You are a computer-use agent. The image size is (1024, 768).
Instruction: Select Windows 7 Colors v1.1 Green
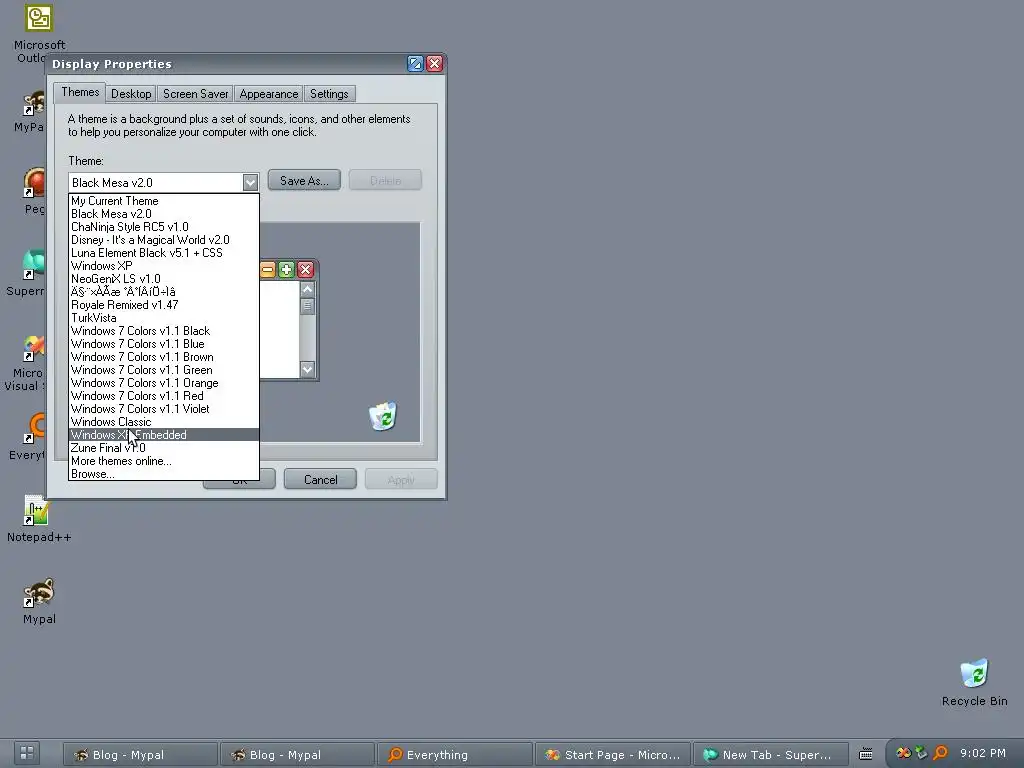click(x=164, y=370)
